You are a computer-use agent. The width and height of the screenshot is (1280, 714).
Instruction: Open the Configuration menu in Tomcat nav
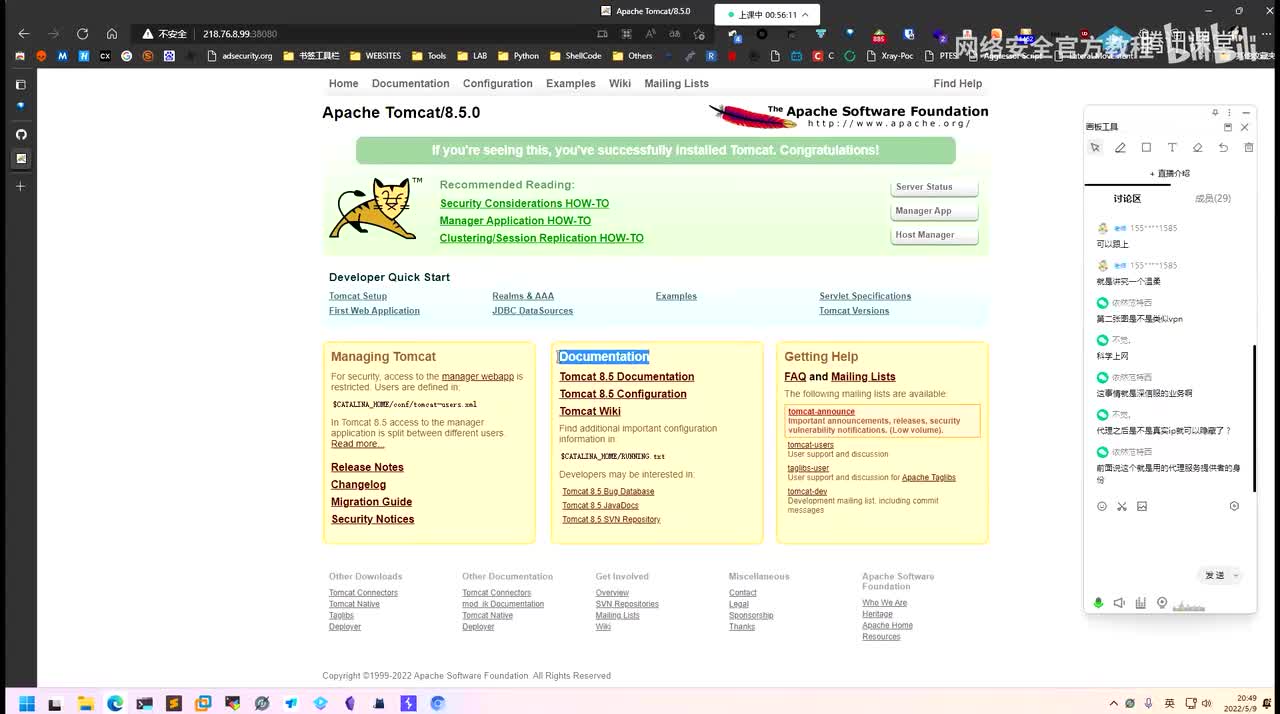pos(498,83)
